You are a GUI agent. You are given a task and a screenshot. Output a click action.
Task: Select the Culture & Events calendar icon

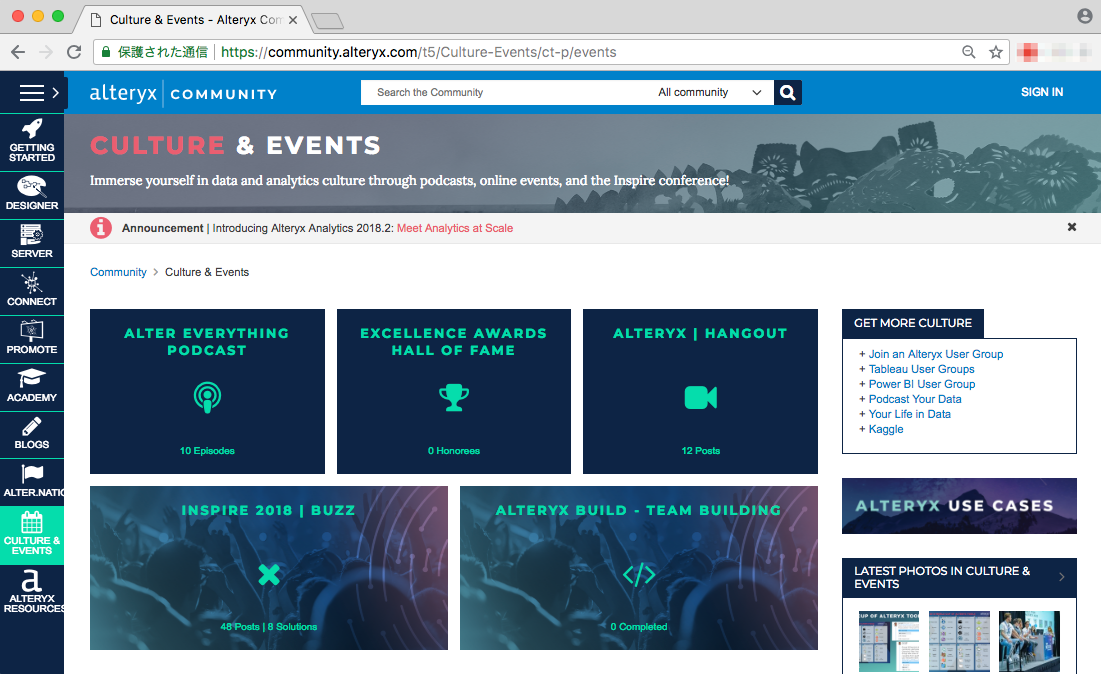coord(32,522)
